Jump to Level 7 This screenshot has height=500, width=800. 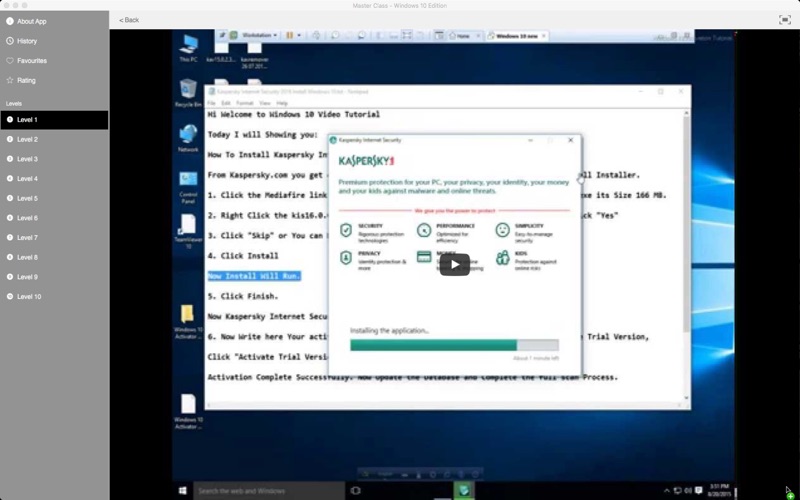[x=54, y=238]
